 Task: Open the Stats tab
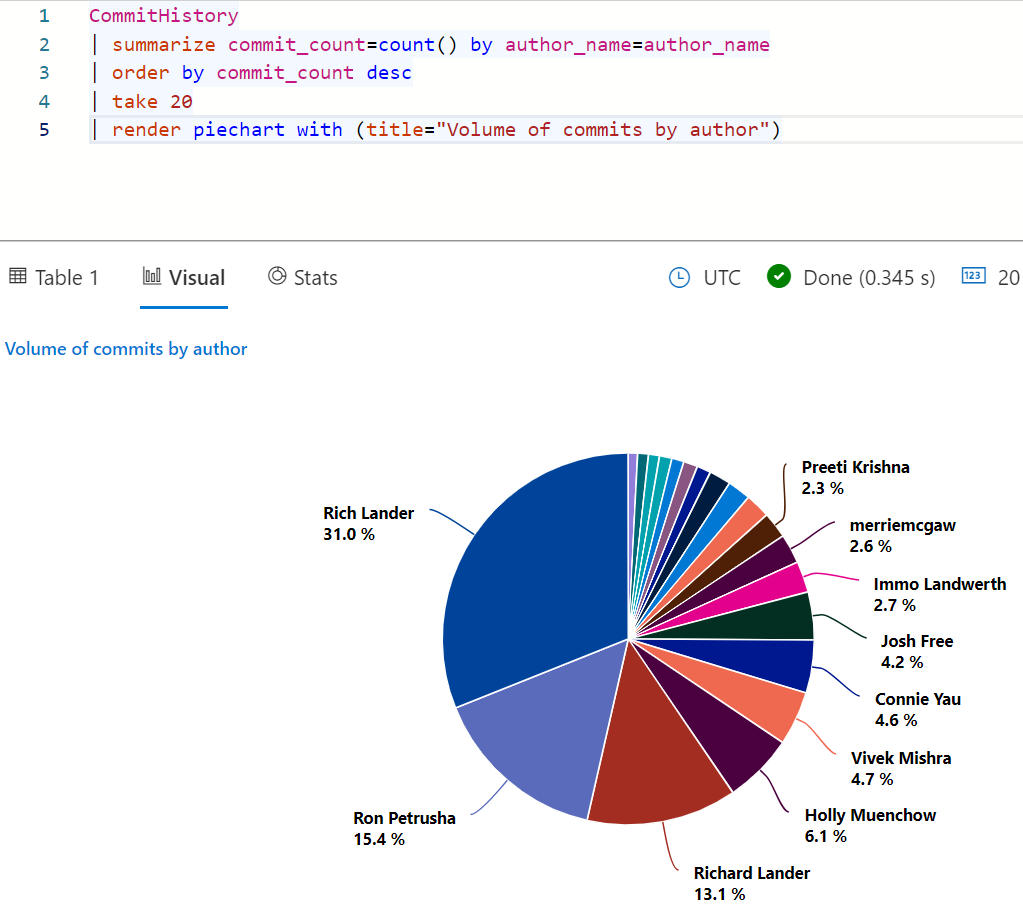pos(313,277)
